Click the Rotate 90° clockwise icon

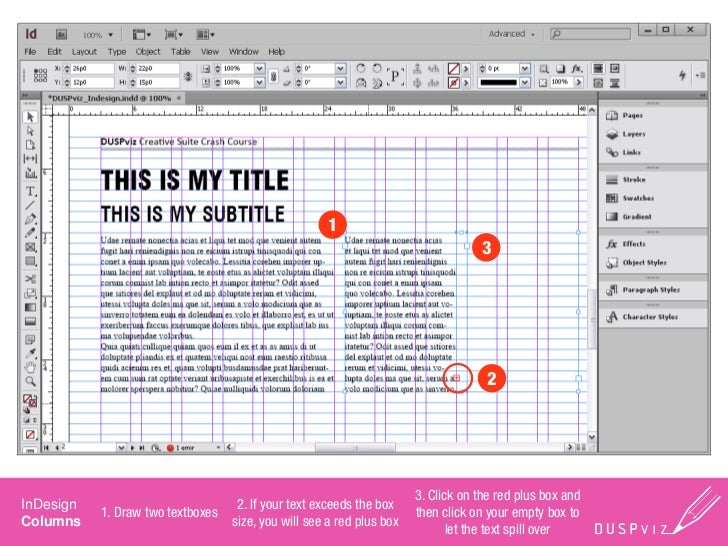pos(361,69)
